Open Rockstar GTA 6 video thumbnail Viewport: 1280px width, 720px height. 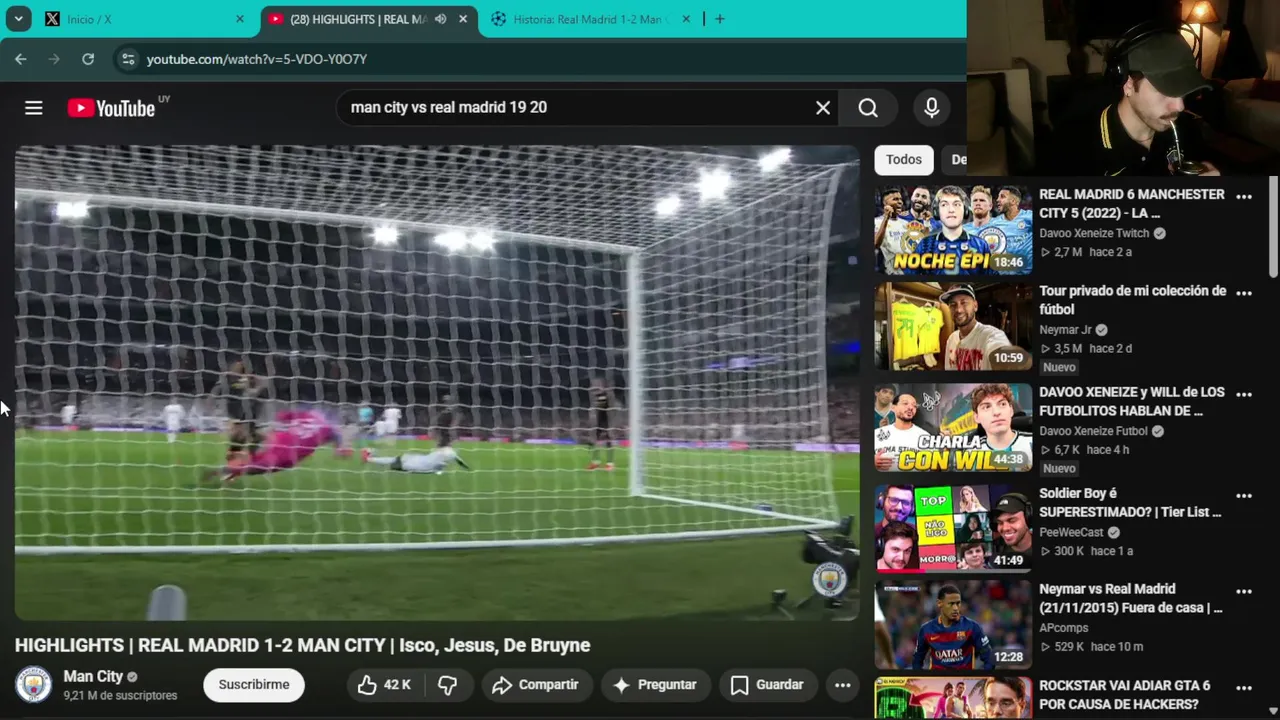(x=953, y=698)
